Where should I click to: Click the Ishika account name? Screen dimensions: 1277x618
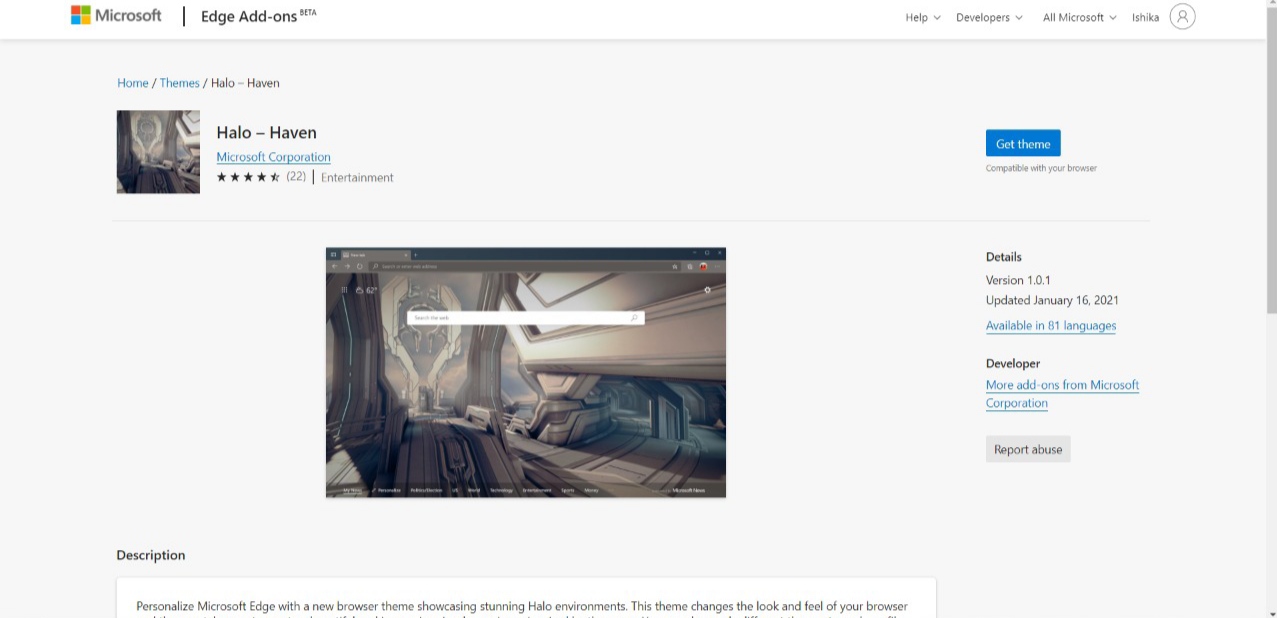click(1145, 17)
